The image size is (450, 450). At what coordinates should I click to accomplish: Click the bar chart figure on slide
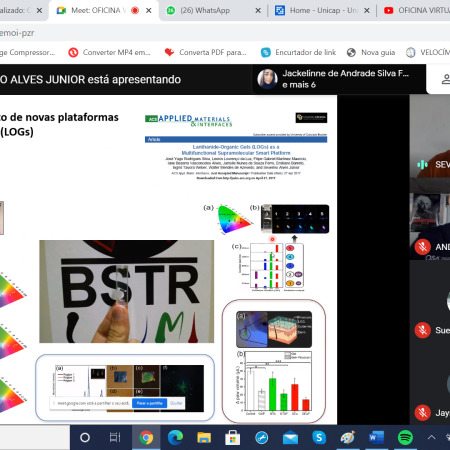coord(274,383)
